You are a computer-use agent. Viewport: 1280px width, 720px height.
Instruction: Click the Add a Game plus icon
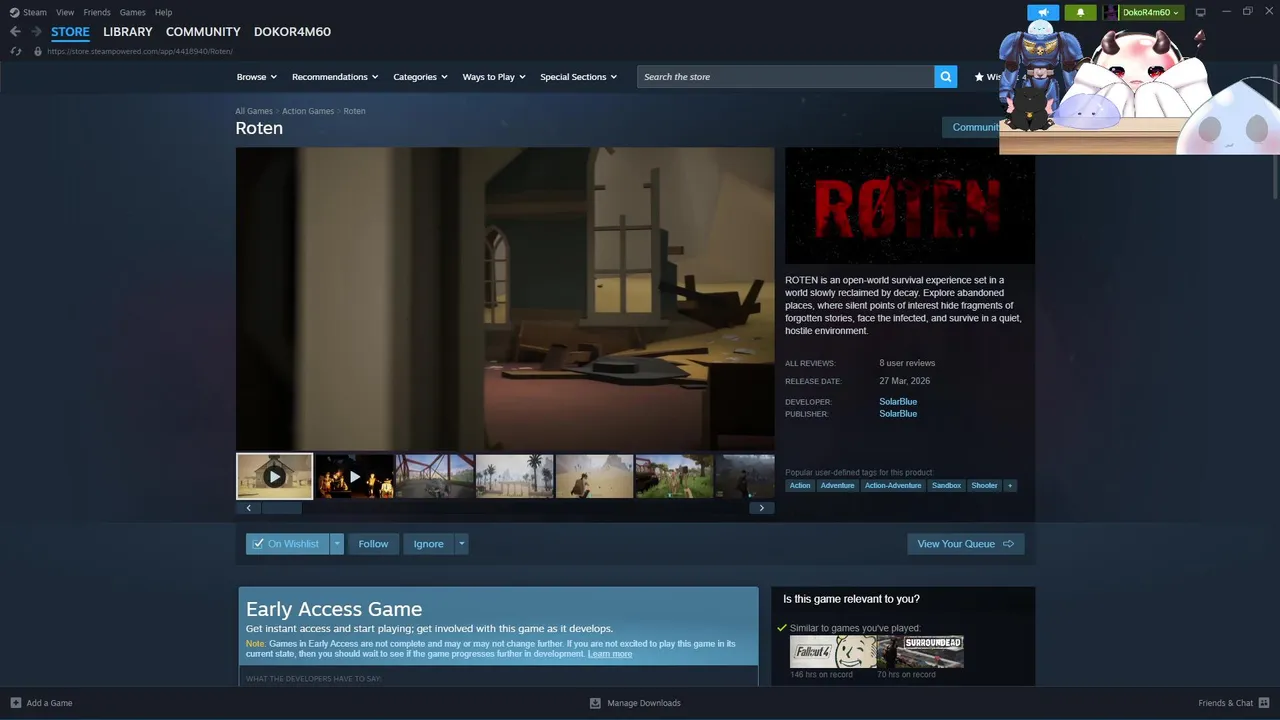[16, 703]
